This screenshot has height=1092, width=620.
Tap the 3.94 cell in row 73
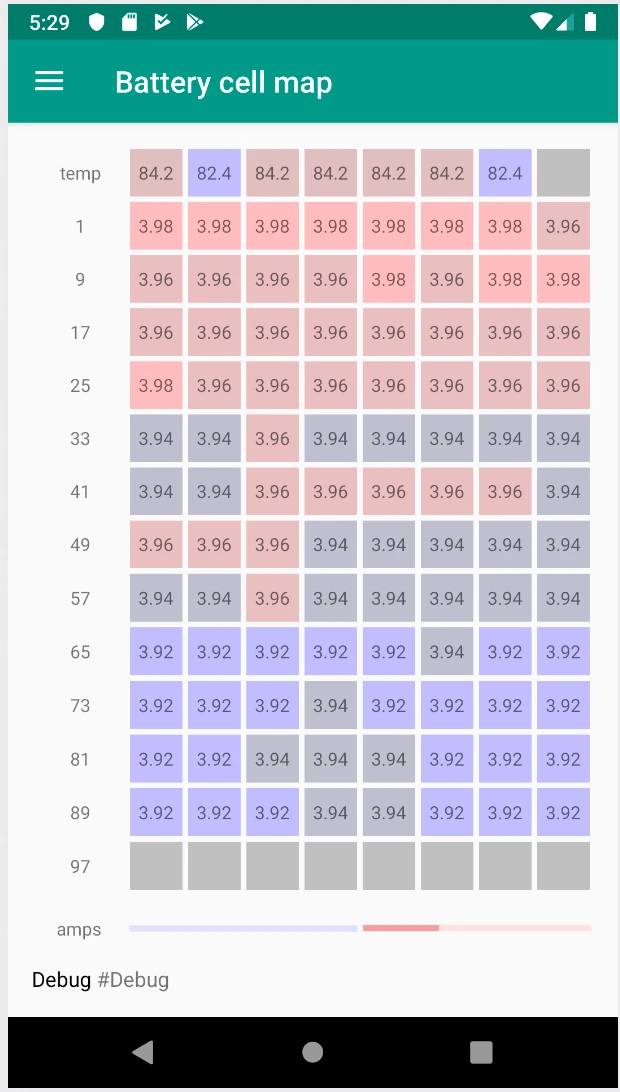tap(330, 706)
